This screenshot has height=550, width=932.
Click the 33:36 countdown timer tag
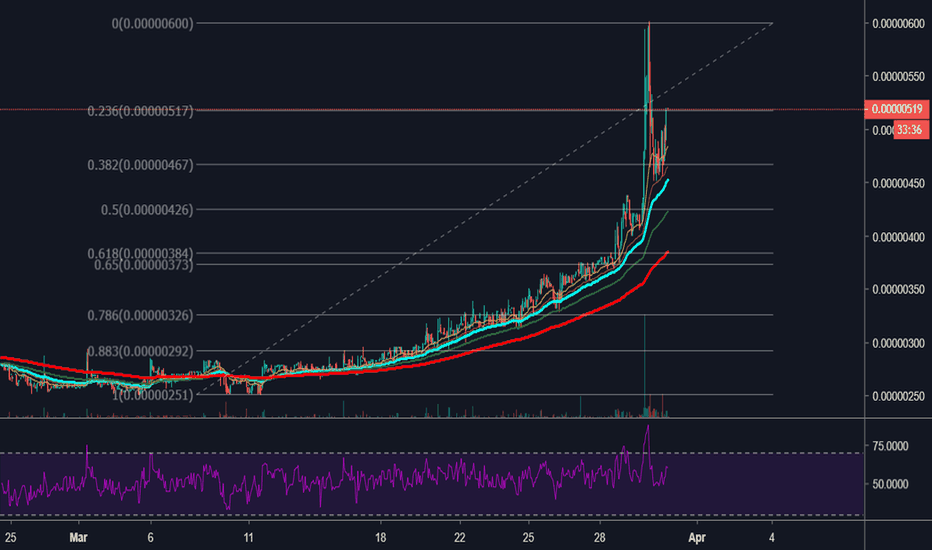(911, 130)
